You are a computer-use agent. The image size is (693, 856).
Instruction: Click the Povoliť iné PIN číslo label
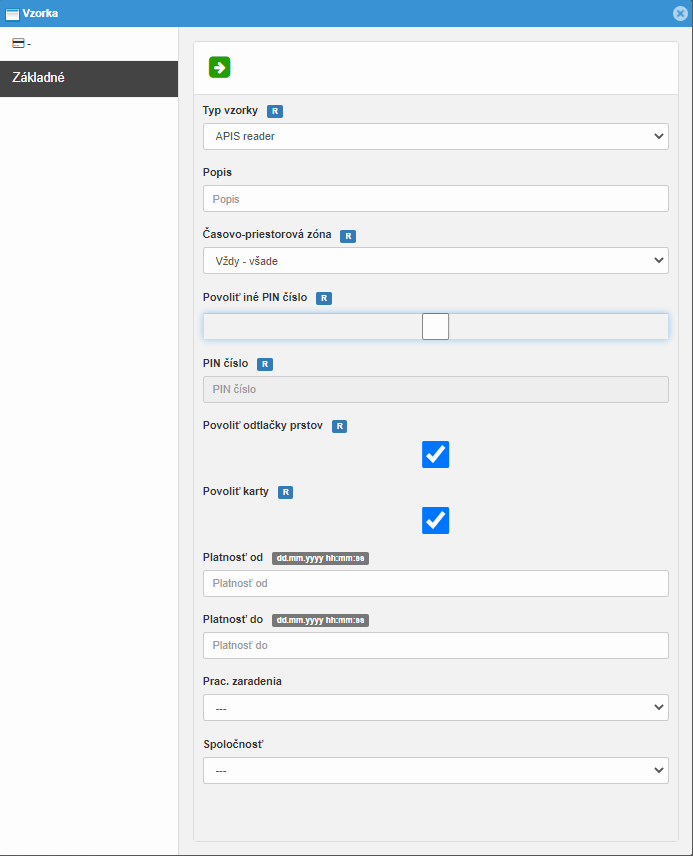[x=255, y=297]
